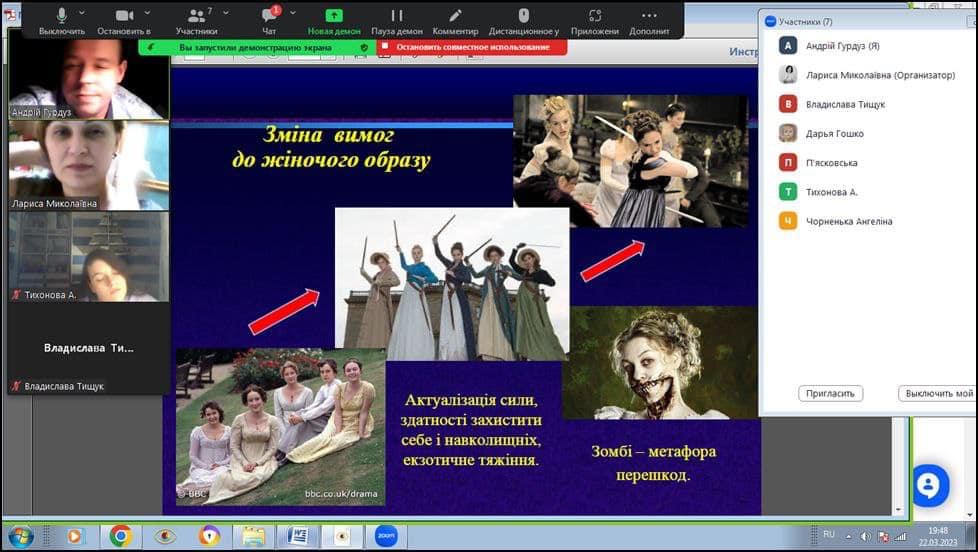Click blue chat bubble floating button

tap(929, 485)
